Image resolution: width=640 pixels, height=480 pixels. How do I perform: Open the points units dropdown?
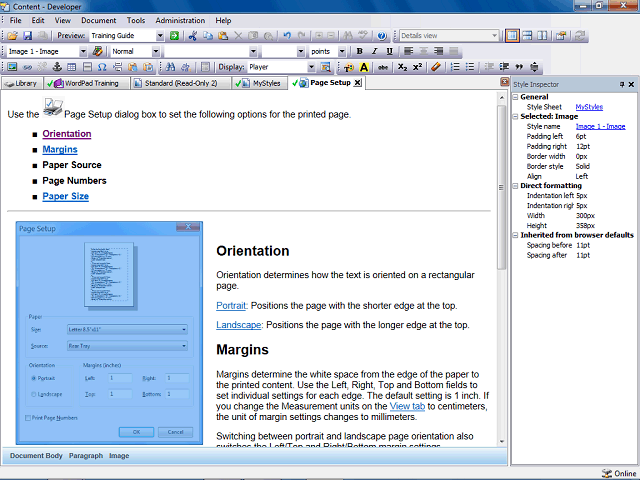(x=342, y=51)
